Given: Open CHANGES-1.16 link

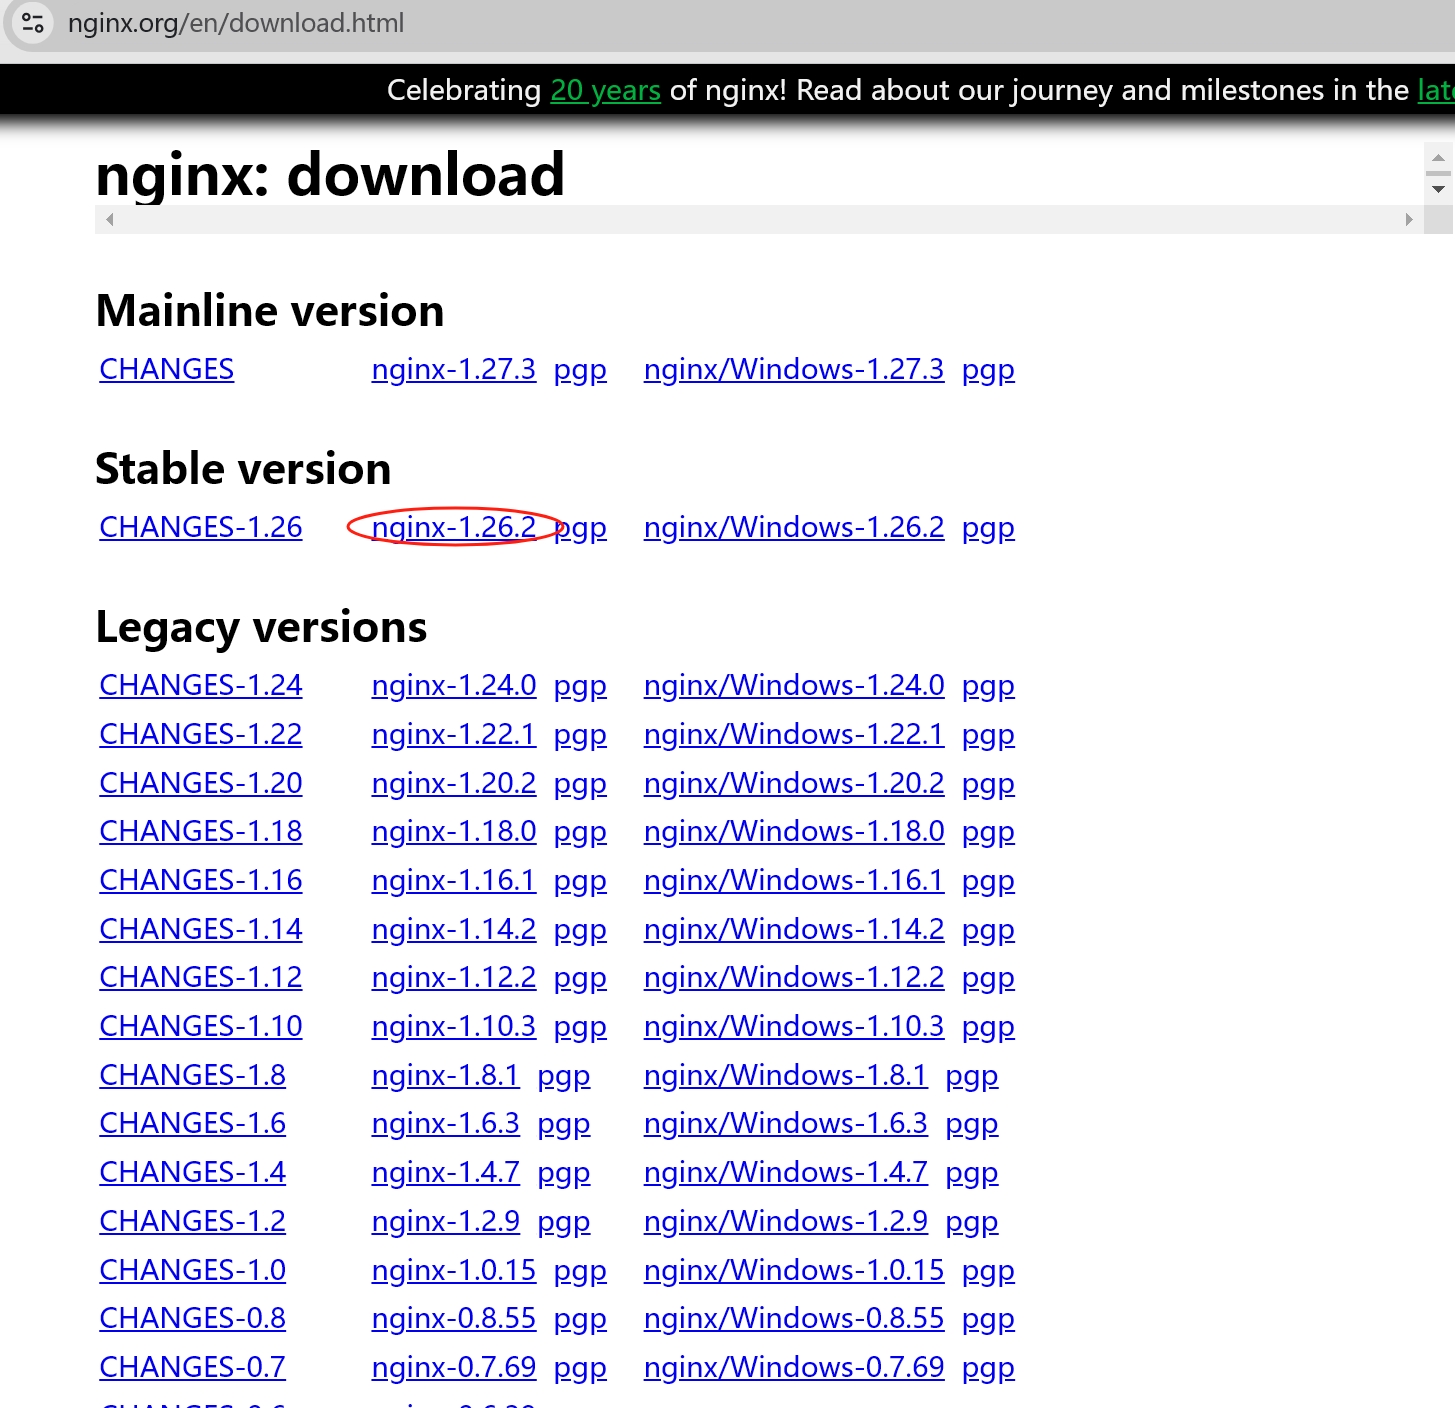Looking at the screenshot, I should tap(201, 880).
